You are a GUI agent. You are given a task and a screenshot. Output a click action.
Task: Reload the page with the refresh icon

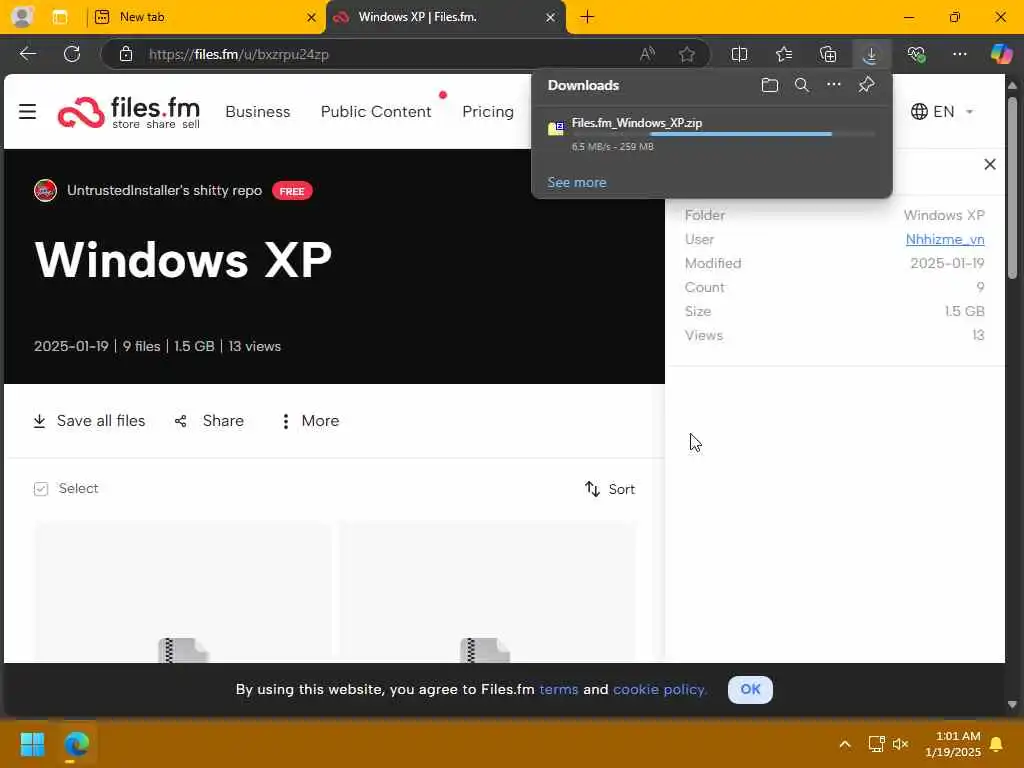[72, 54]
